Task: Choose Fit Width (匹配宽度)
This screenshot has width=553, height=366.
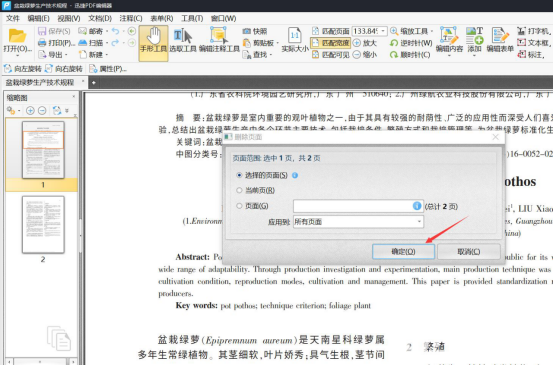Action: pos(330,43)
